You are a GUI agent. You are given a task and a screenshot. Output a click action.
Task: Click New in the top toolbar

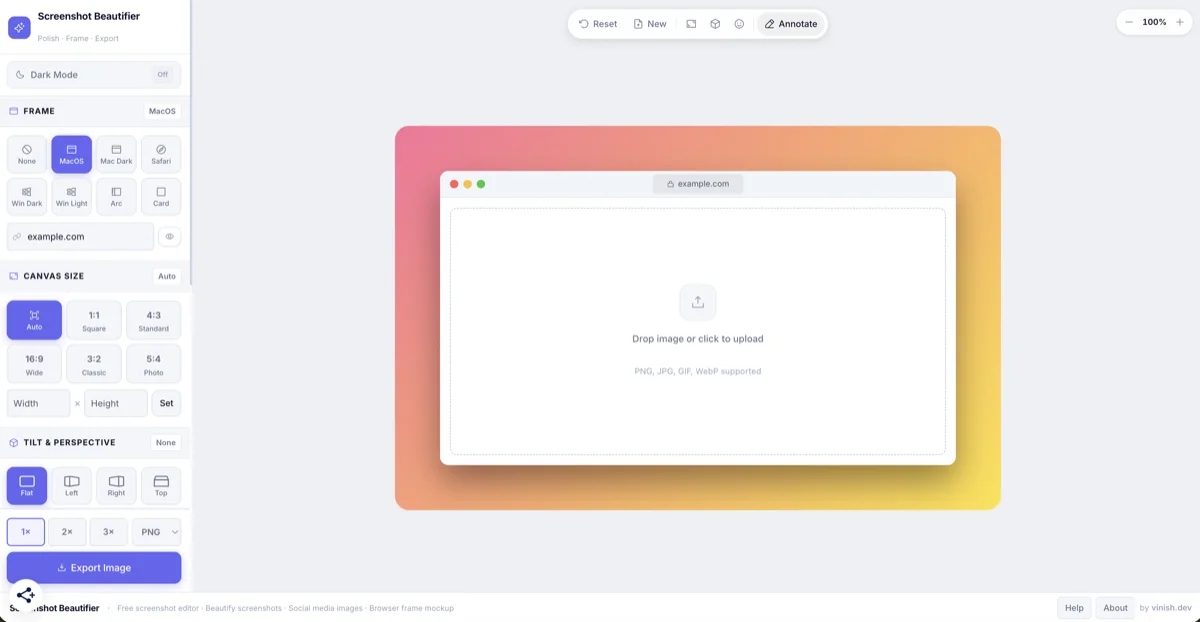[x=650, y=24]
